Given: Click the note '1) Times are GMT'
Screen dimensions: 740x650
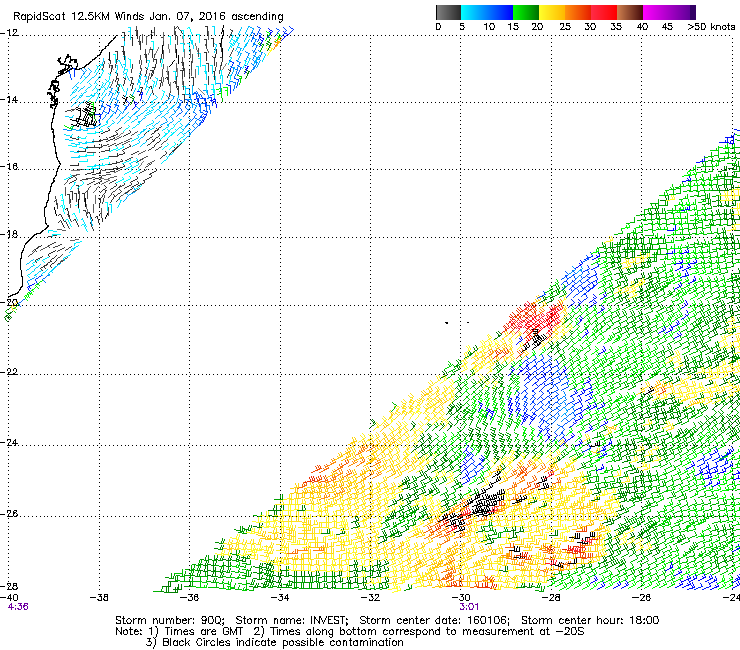Looking at the screenshot, I should pos(196,632).
